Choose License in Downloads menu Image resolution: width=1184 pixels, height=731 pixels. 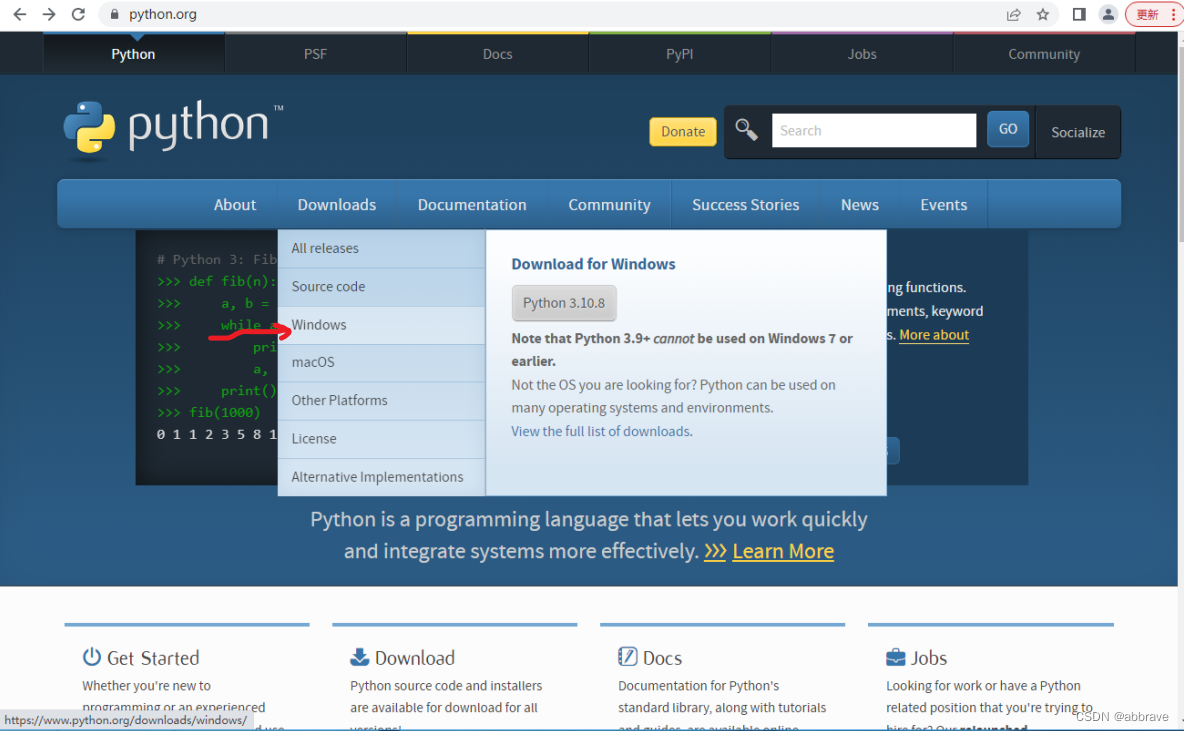pos(381,439)
